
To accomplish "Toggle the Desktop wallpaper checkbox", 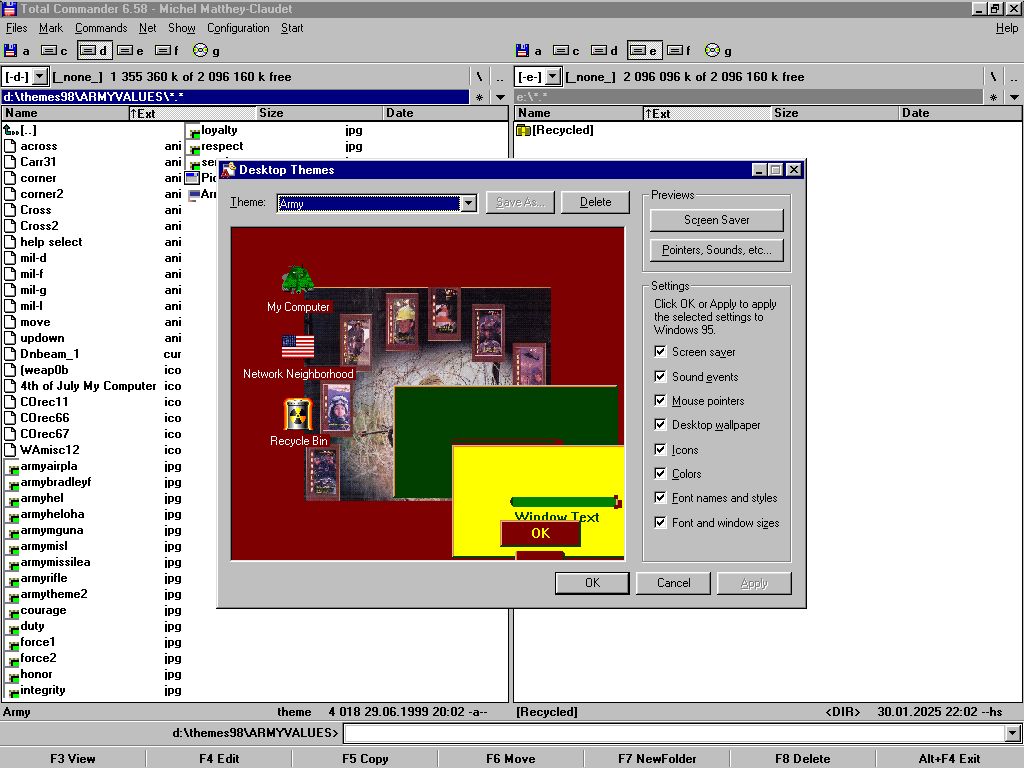I will (x=660, y=425).
